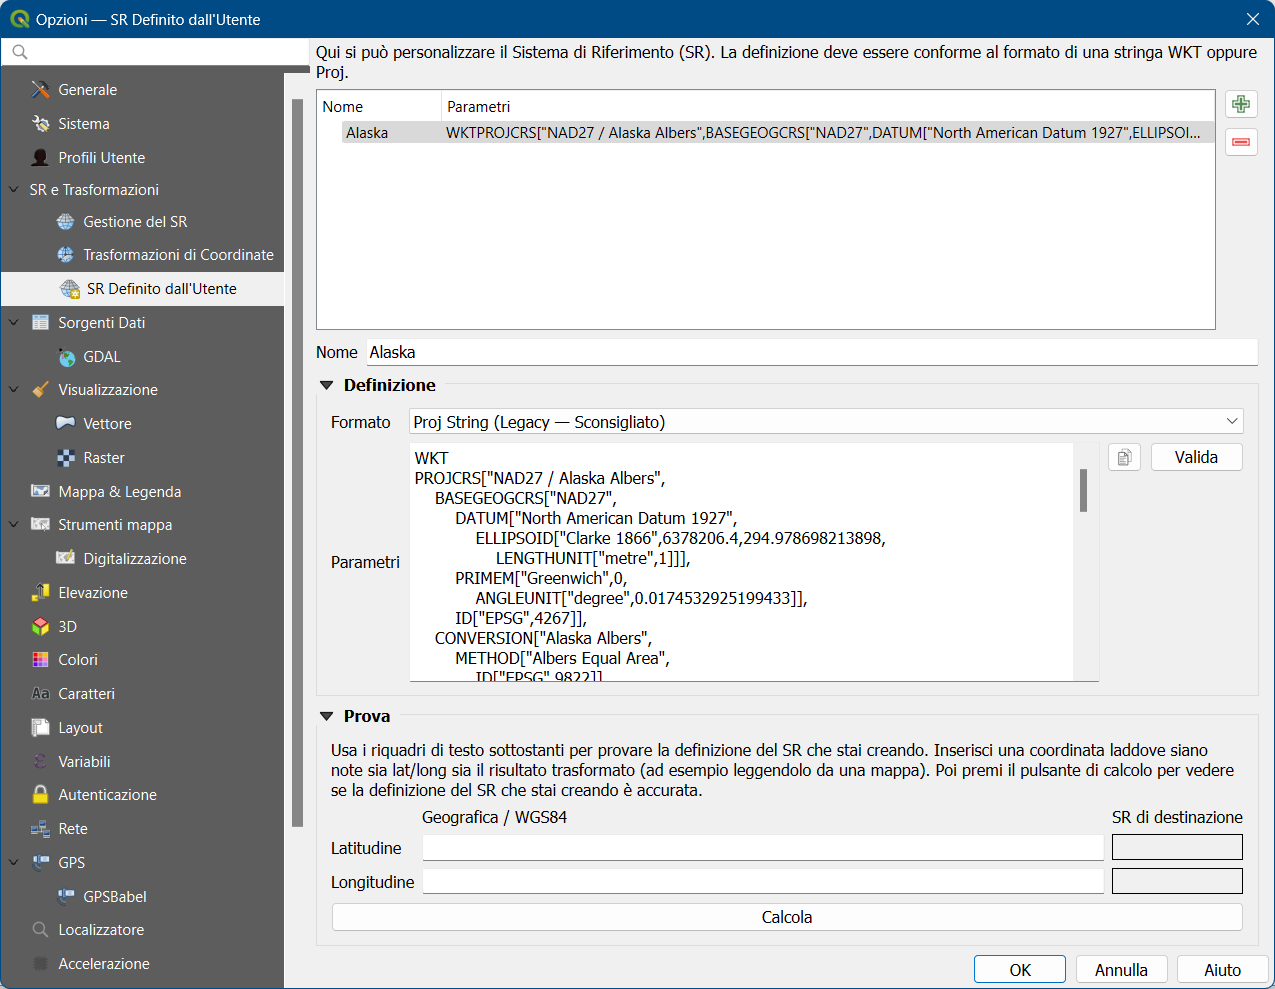Click the Colori palette icon
Screen dimensions: 1275x989
click(40, 660)
